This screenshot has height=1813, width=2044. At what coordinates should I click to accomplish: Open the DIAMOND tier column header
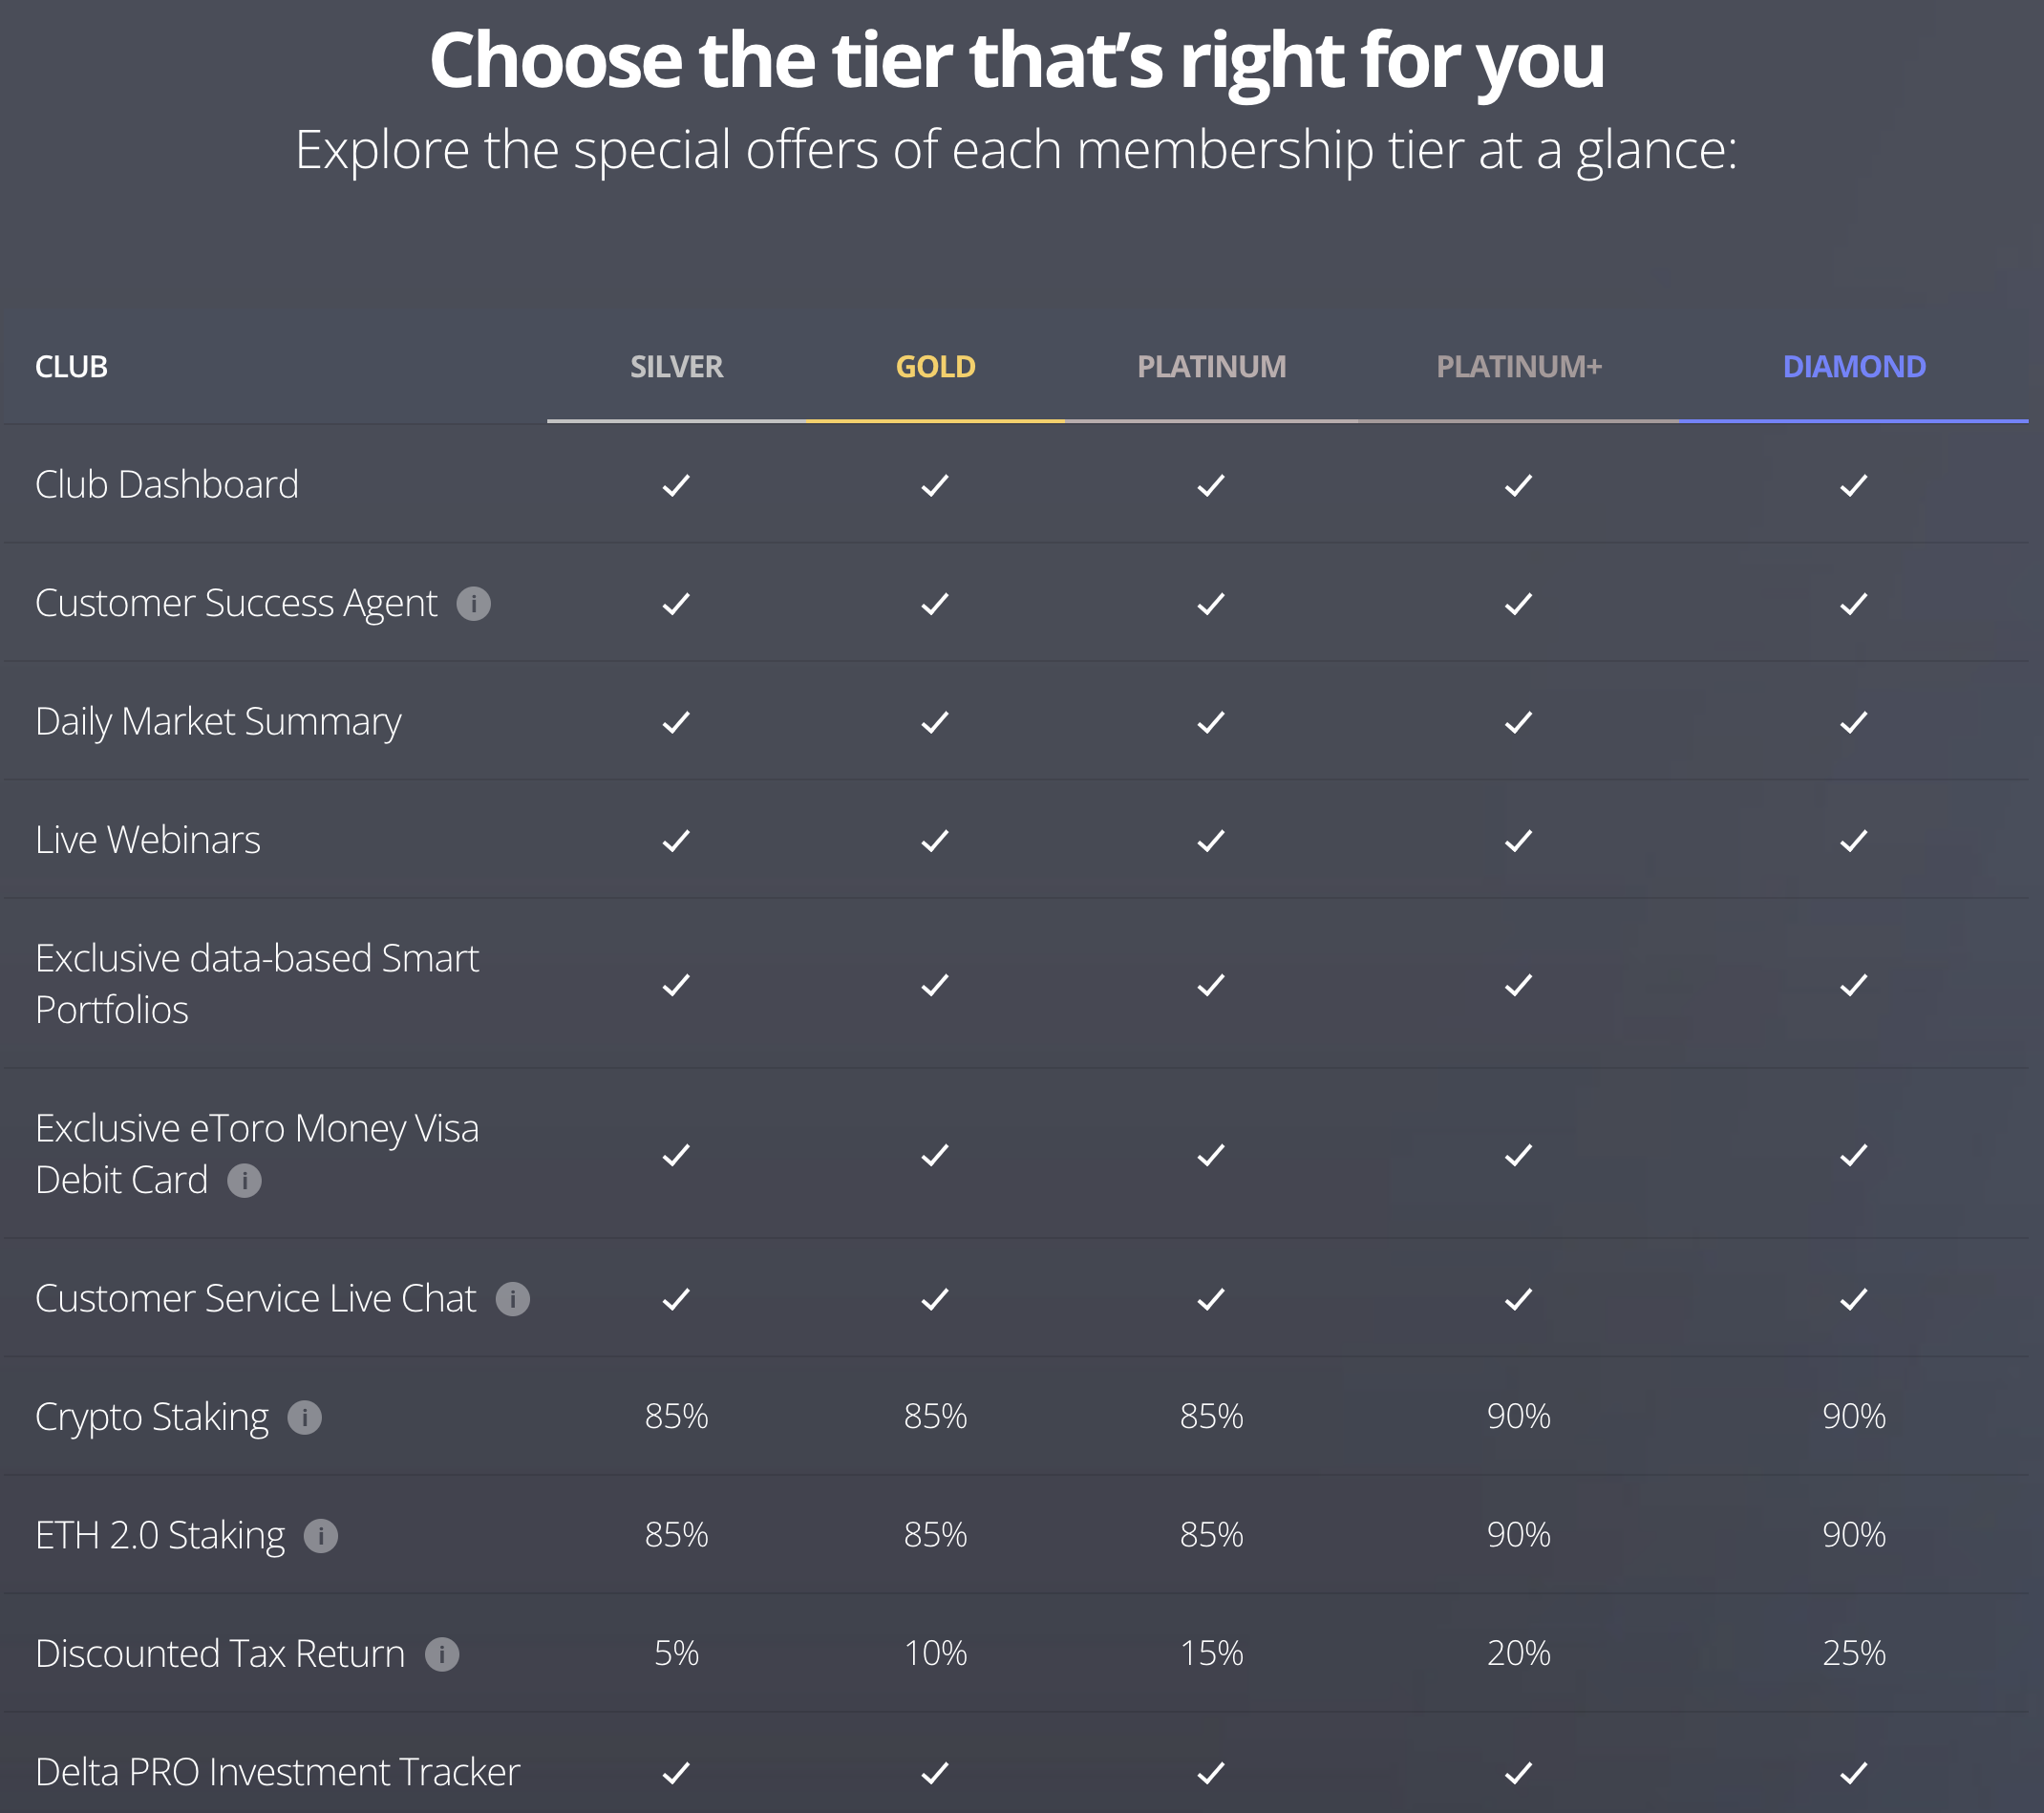point(1853,367)
